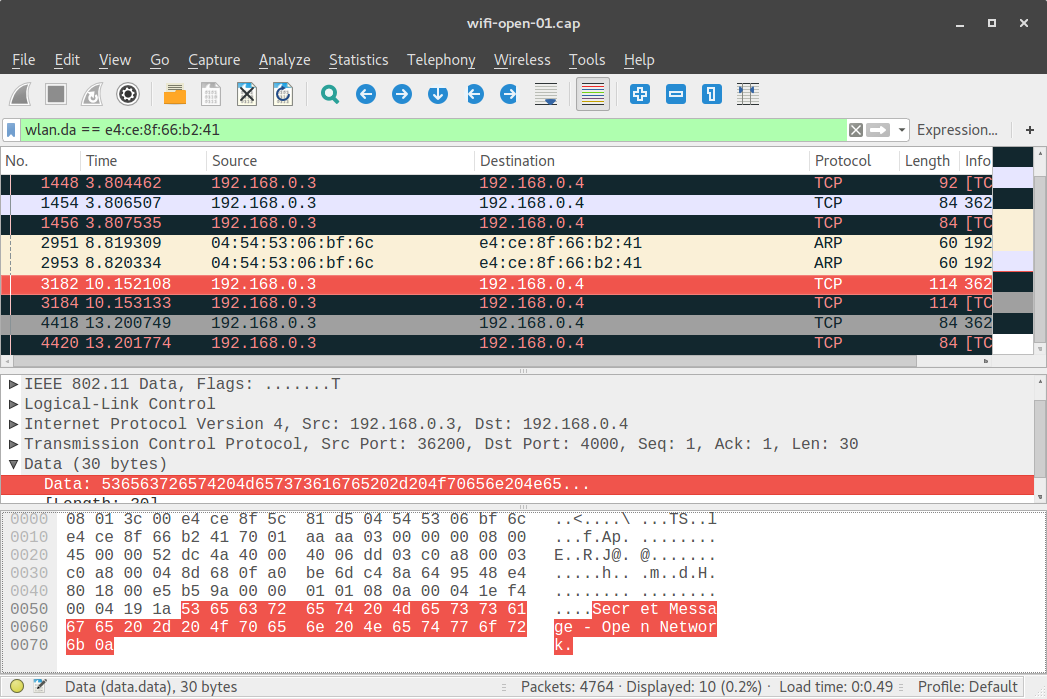This screenshot has width=1047, height=699.
Task: Collapse the Data (30 bytes) section
Action: pos(13,463)
